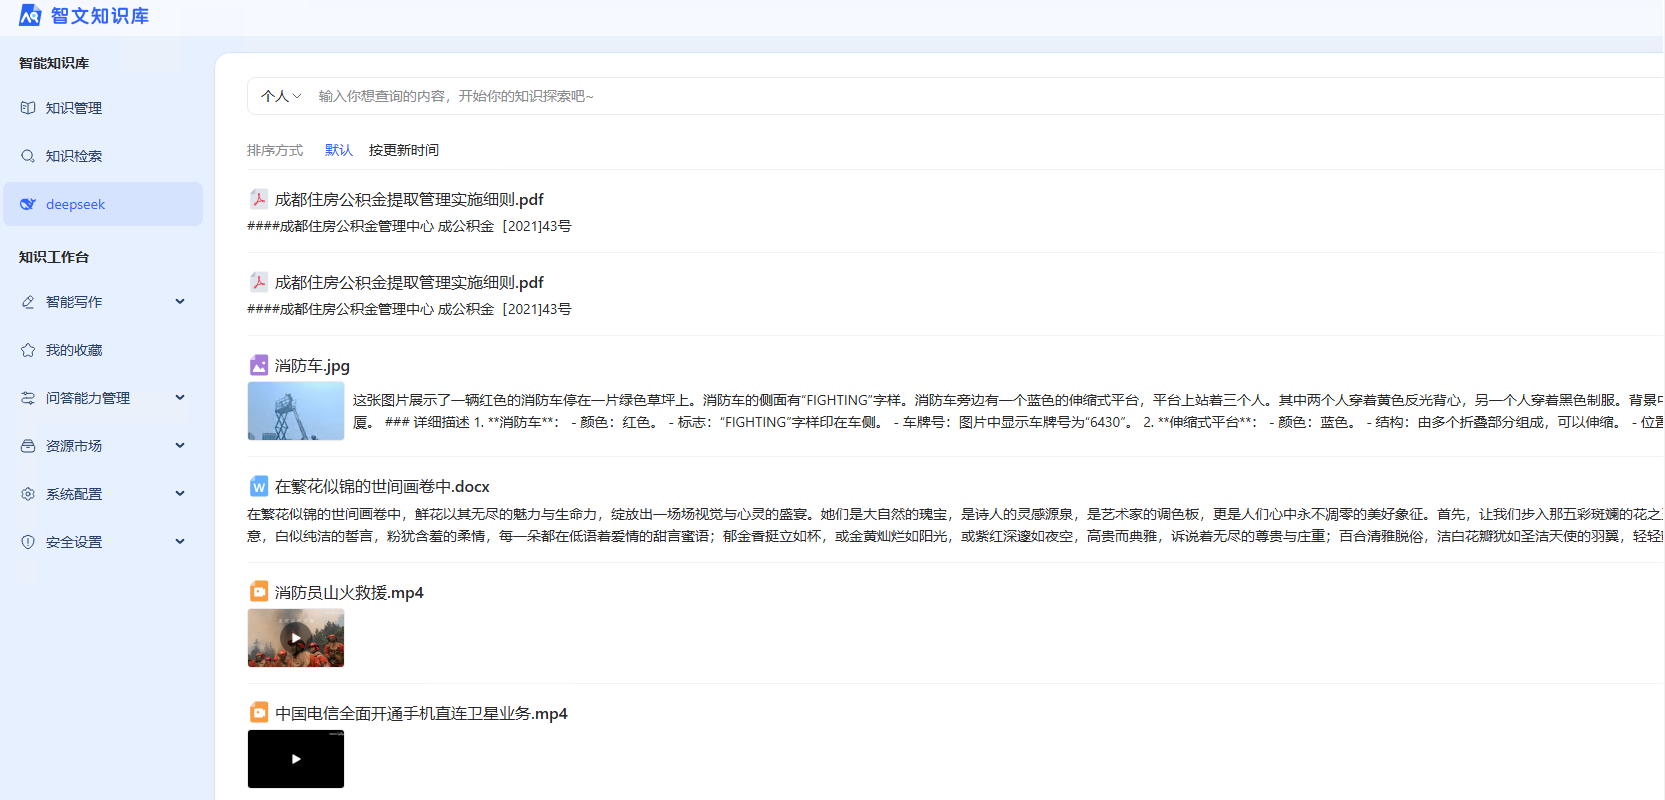Viewport: 1665px width, 800px height.
Task: Open the second 成都住房公积金提取管理实施细则.pdf result
Action: pos(409,282)
